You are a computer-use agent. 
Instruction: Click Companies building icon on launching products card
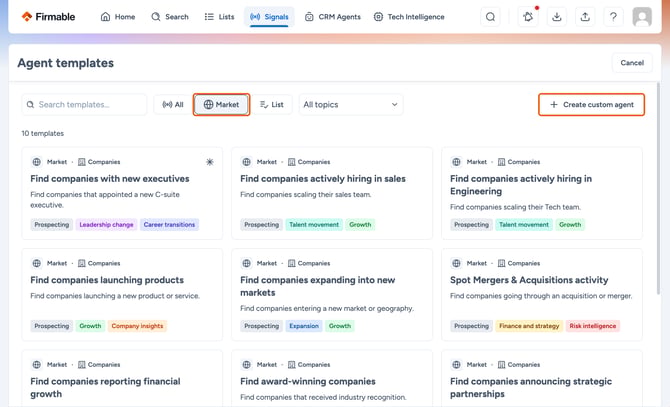pyautogui.click(x=82, y=263)
